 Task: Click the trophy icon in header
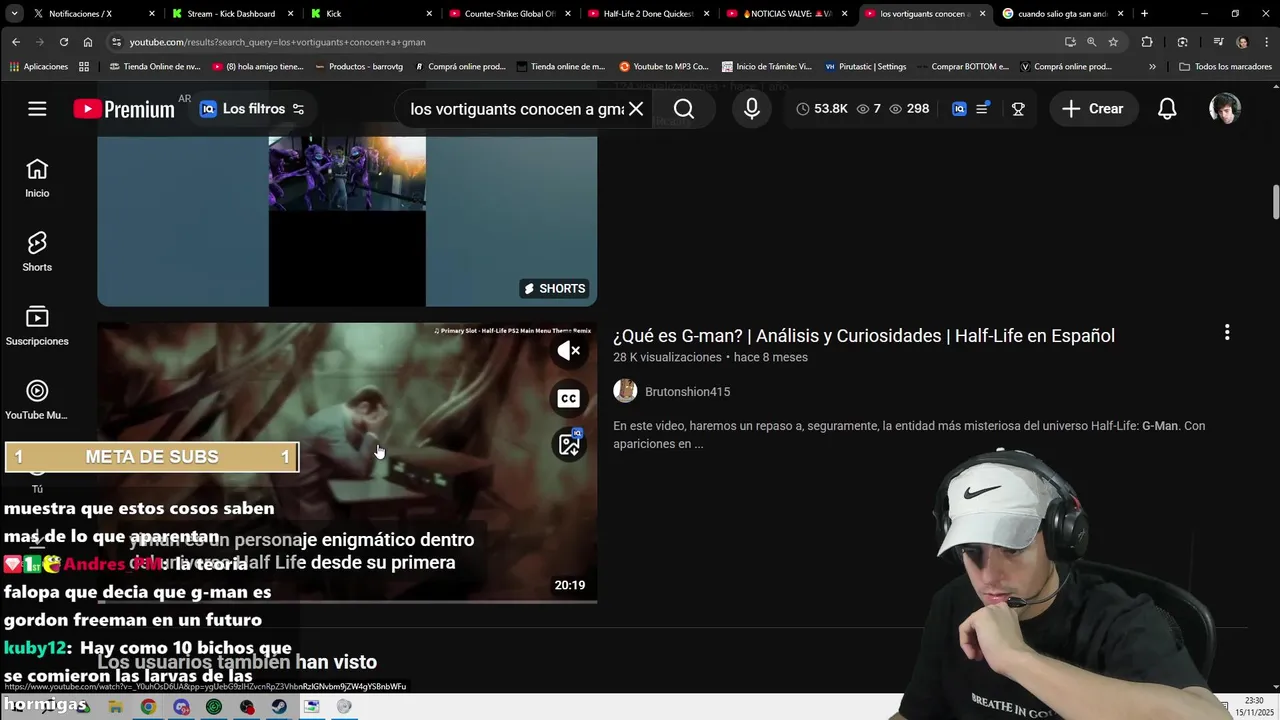(x=1018, y=109)
